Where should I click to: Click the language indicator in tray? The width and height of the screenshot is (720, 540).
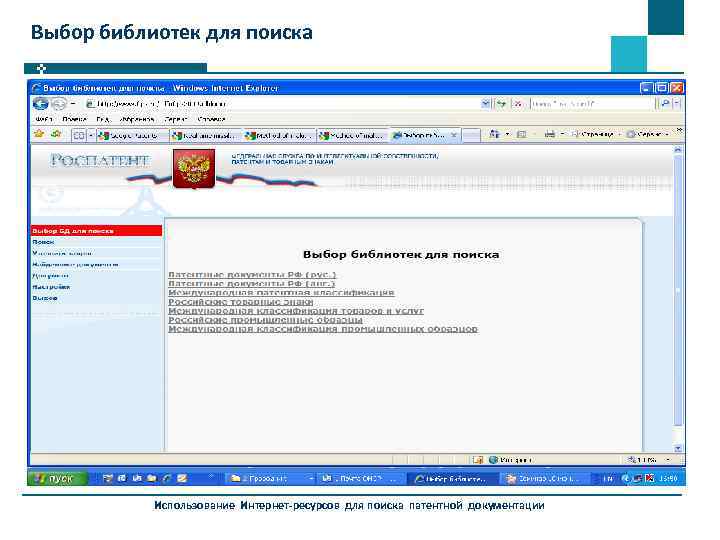point(608,479)
